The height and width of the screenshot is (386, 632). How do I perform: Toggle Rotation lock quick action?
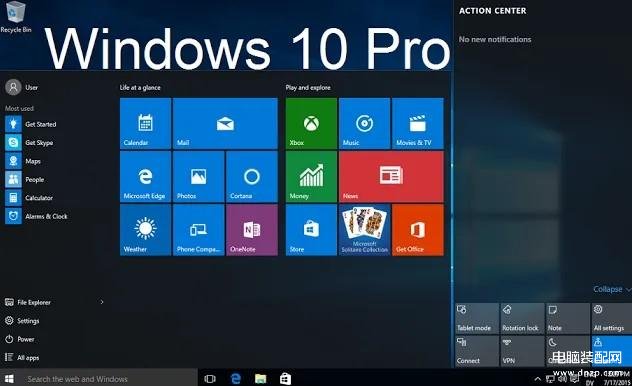click(x=522, y=318)
